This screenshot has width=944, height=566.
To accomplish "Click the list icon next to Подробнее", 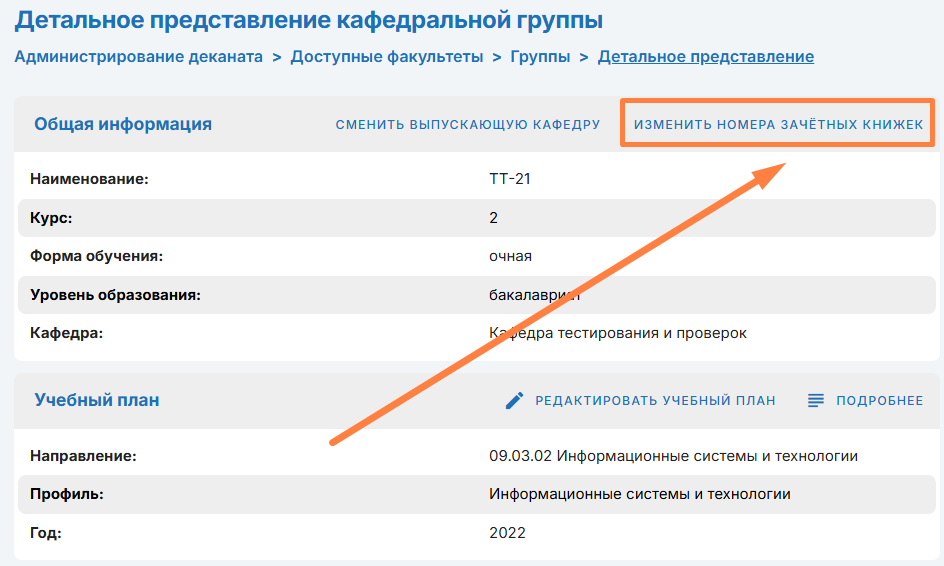I will (816, 401).
